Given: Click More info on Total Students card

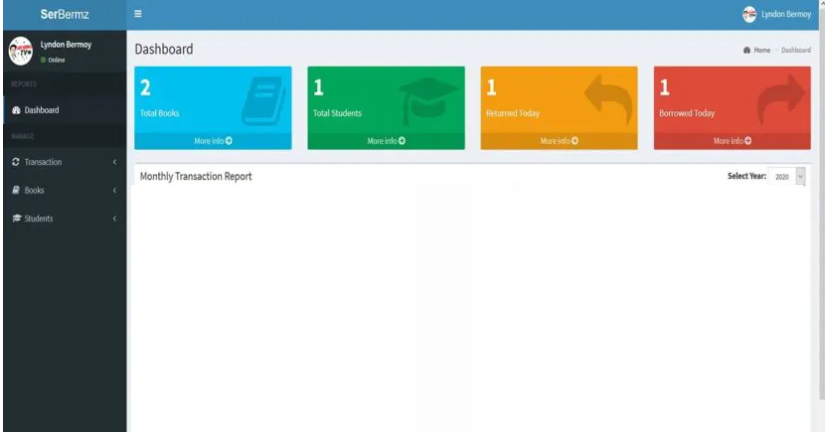Looking at the screenshot, I should coord(386,141).
